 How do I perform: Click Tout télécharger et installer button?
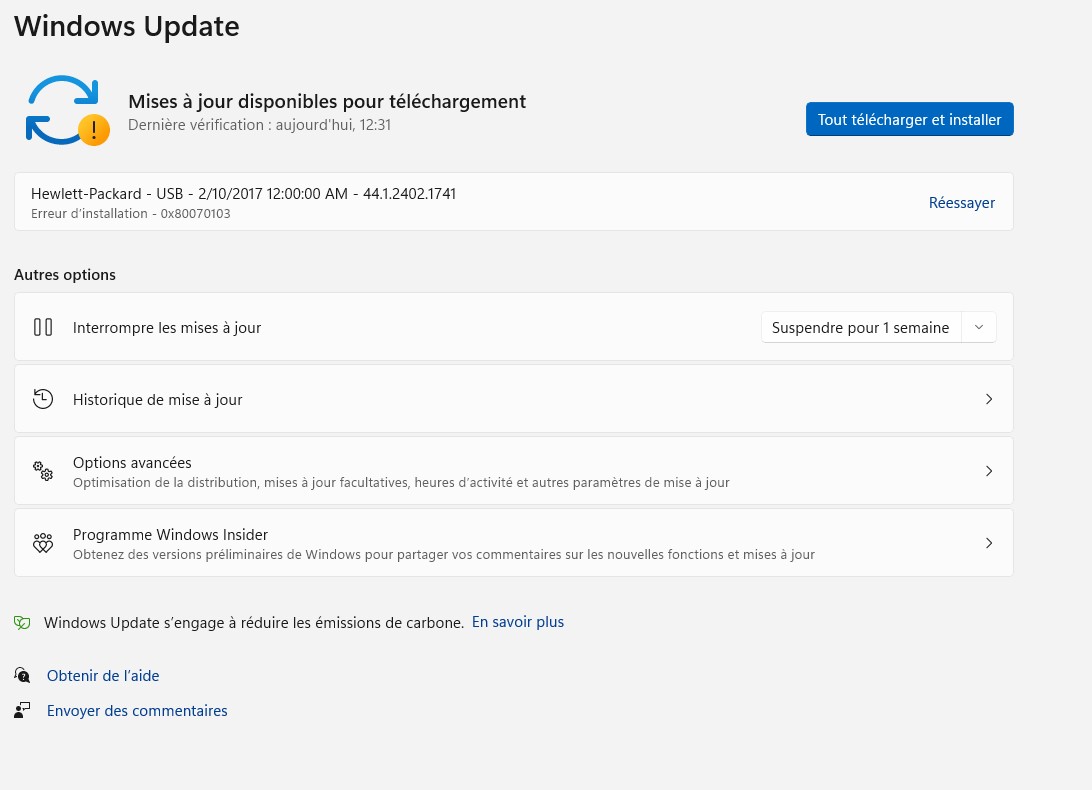[910, 119]
